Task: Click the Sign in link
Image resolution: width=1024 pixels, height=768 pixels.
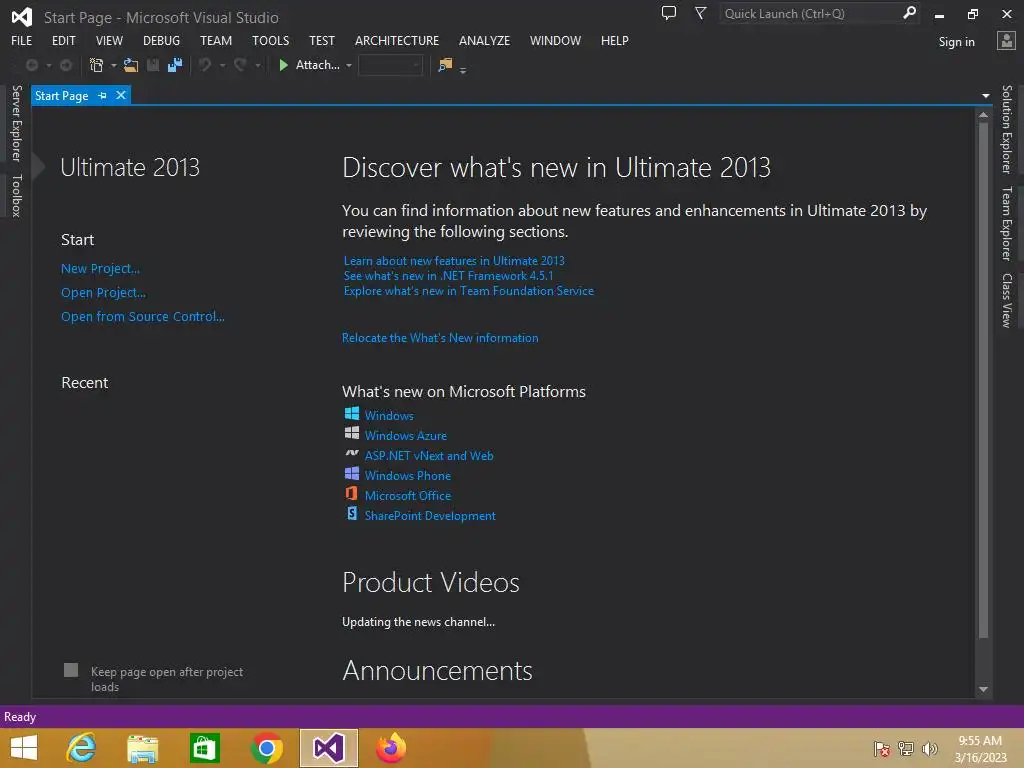Action: pos(956,42)
